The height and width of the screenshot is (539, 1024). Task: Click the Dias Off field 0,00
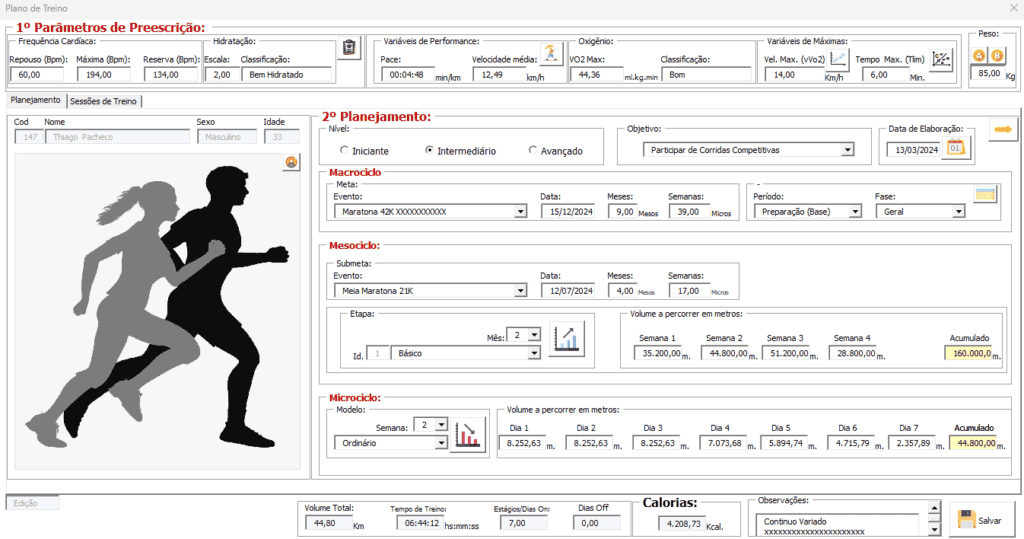tap(596, 523)
